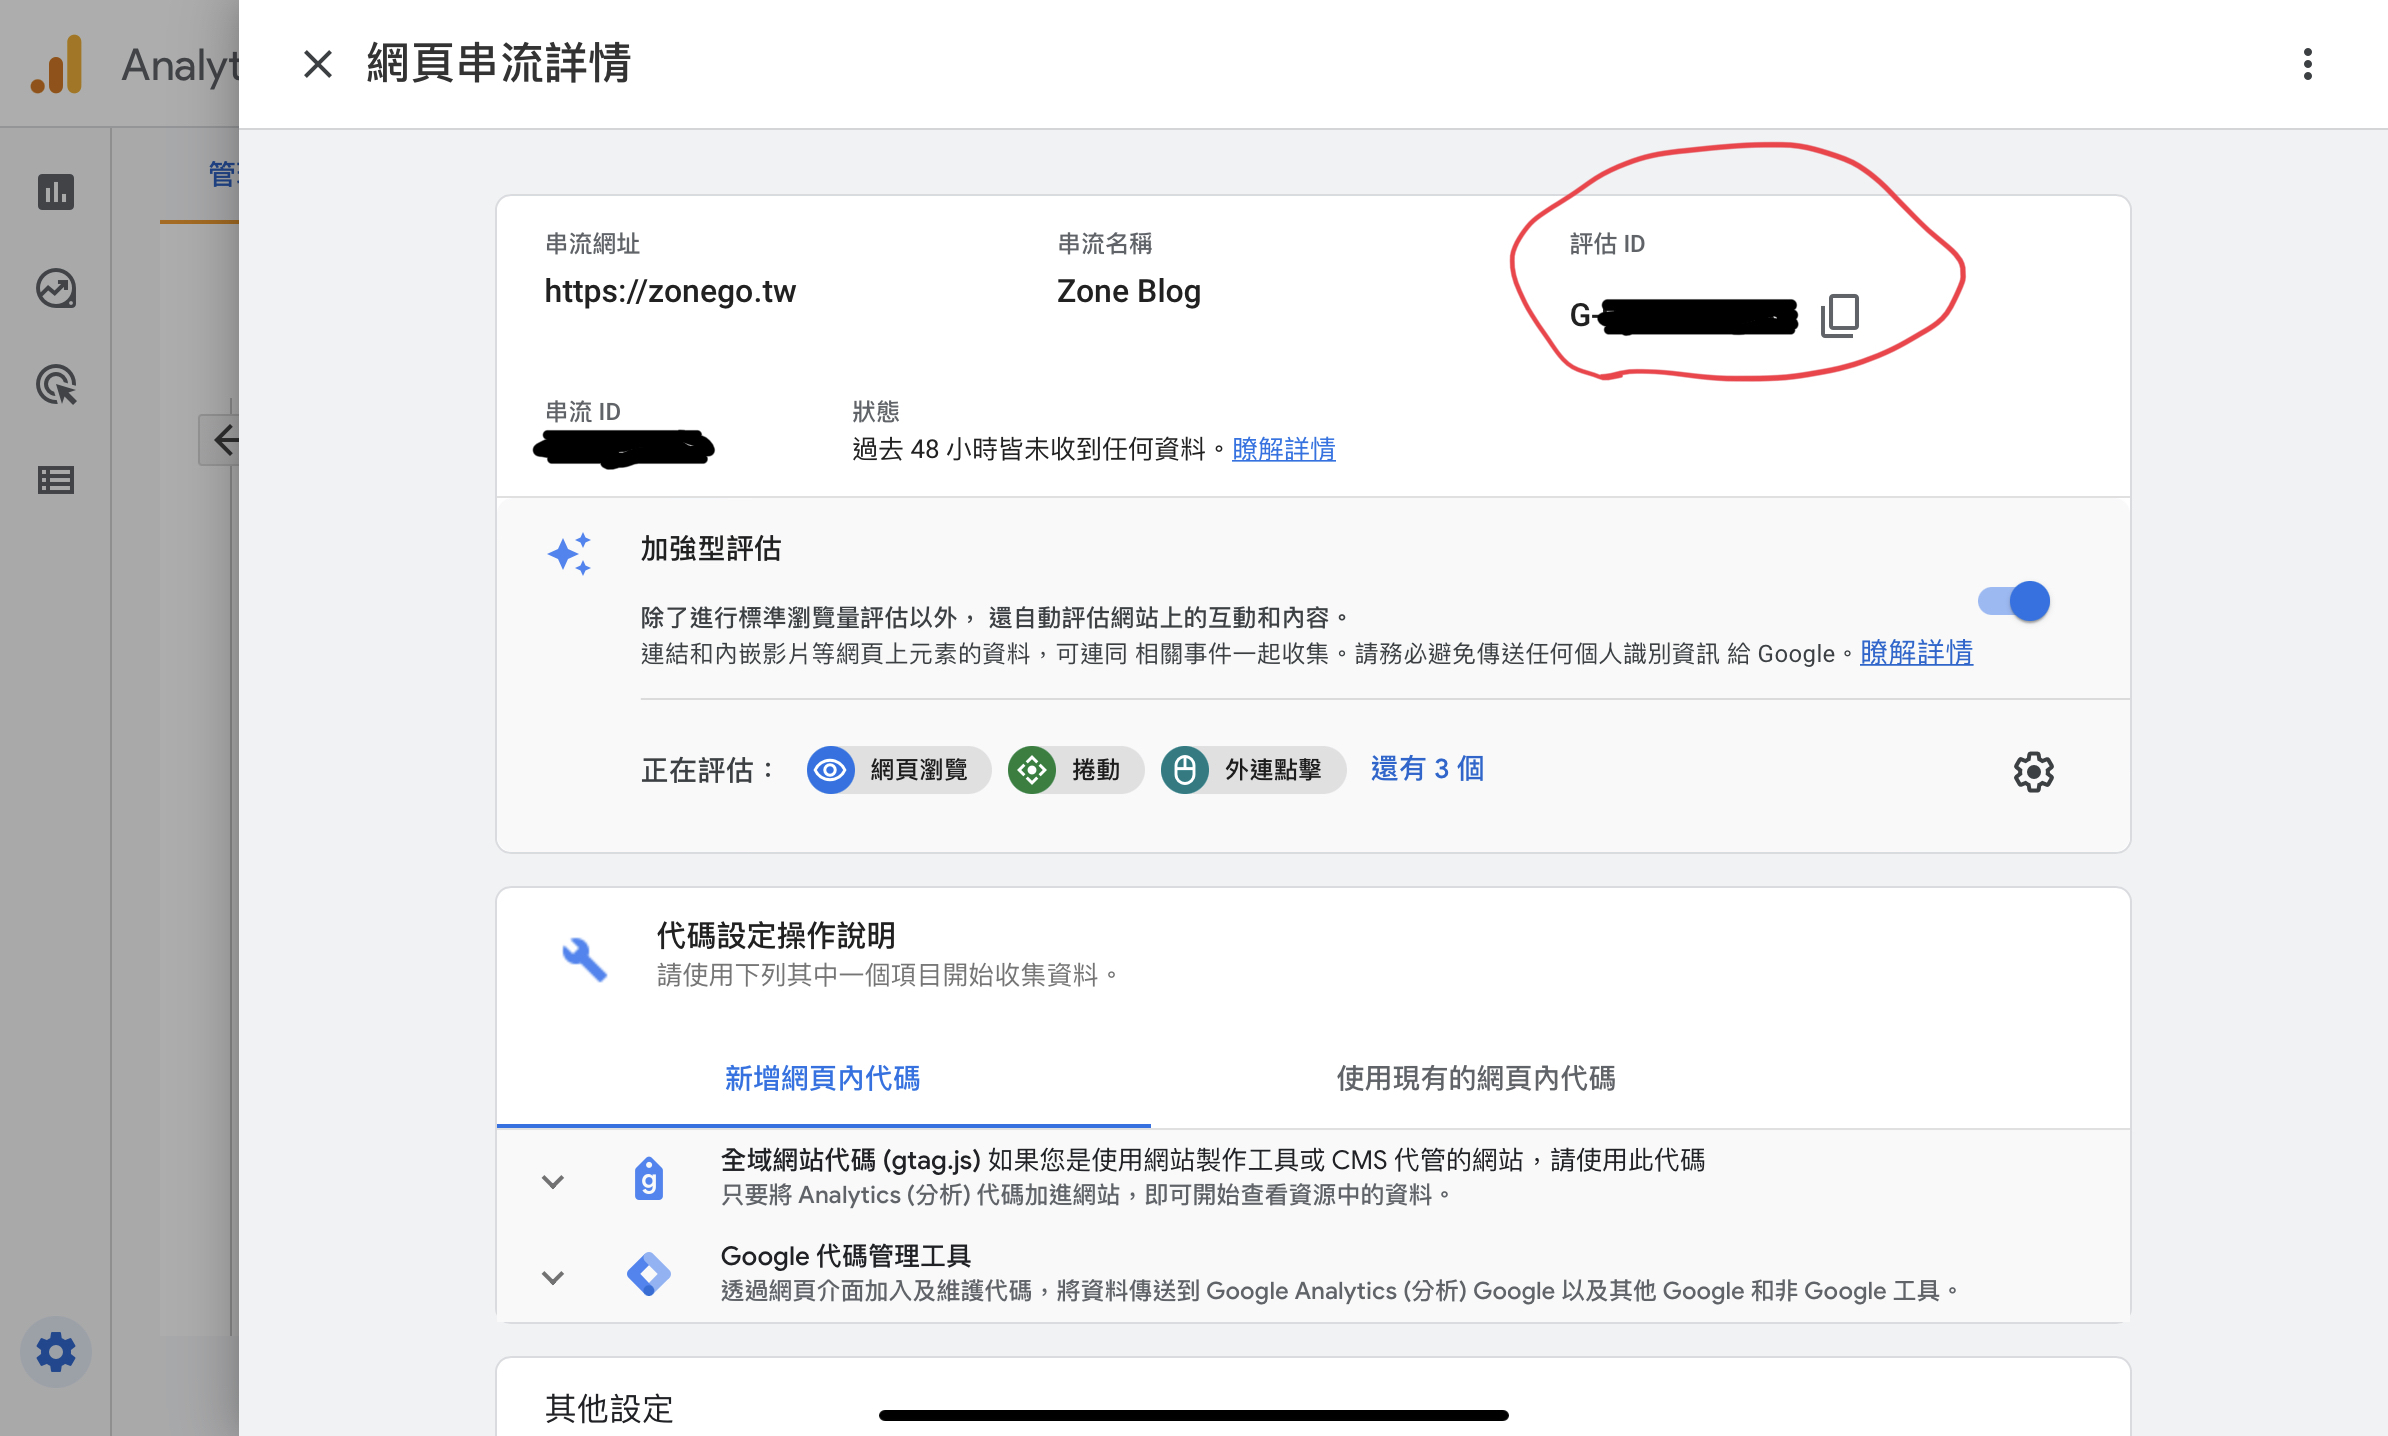Open the Advertising cursor icon in the sidebar
The image size is (2388, 1436).
(x=56, y=384)
